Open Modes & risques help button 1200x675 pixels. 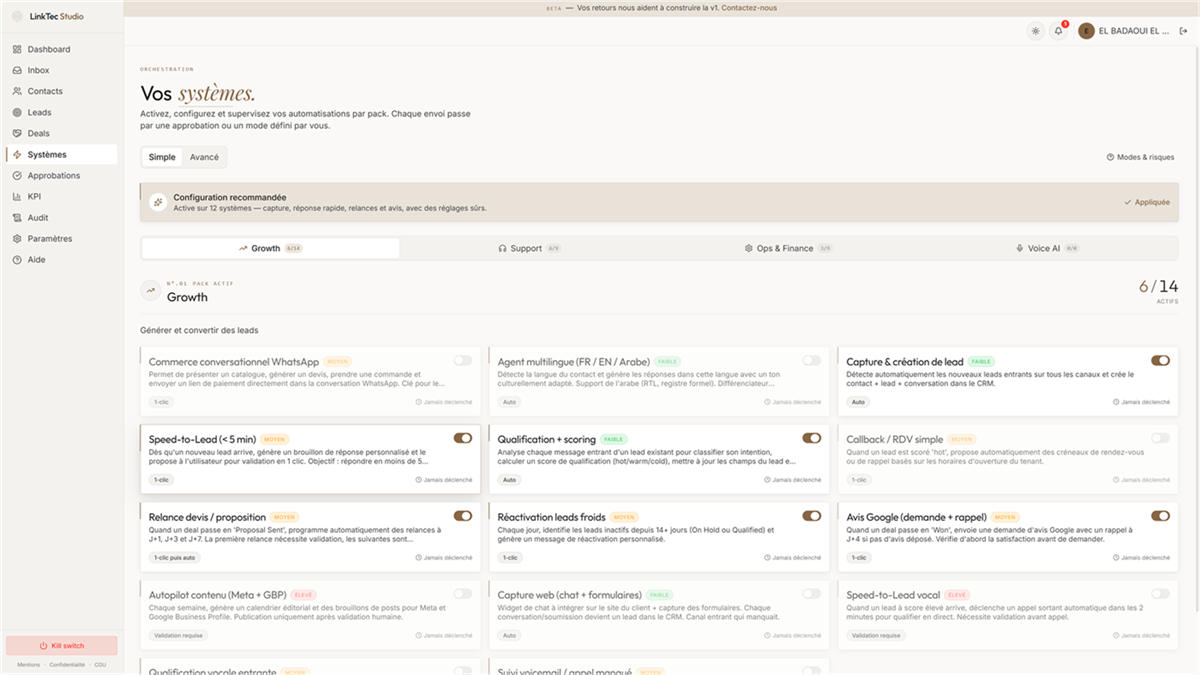coord(1140,157)
